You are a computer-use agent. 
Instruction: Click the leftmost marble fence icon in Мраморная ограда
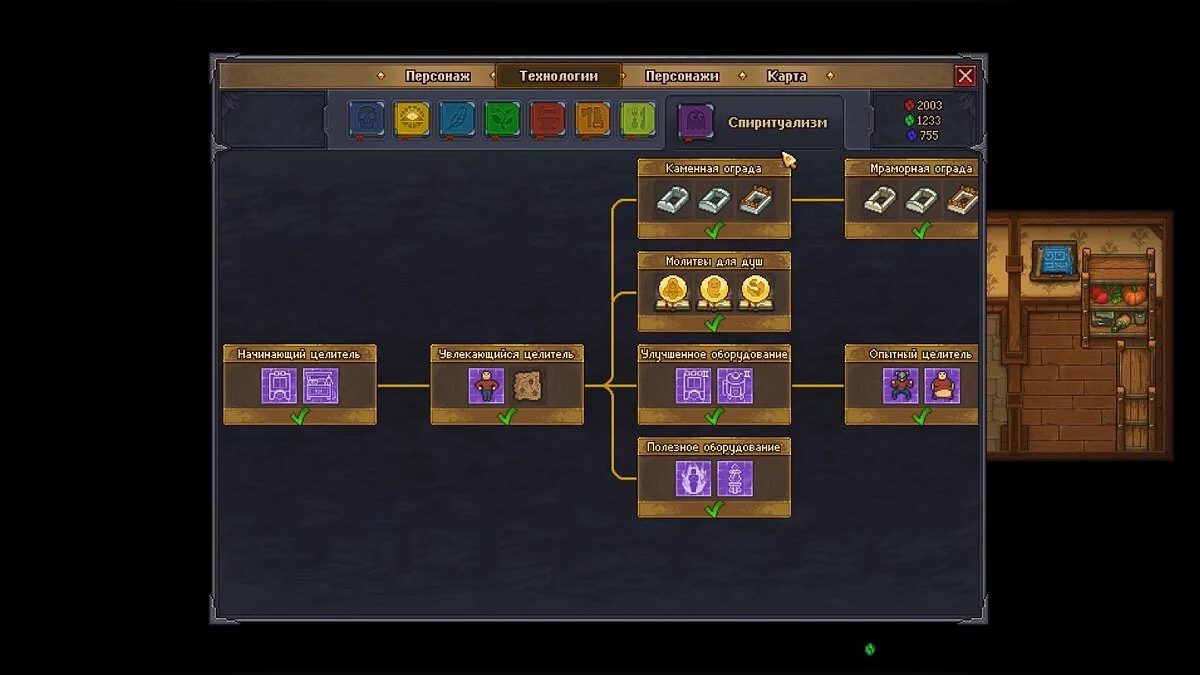tap(878, 201)
